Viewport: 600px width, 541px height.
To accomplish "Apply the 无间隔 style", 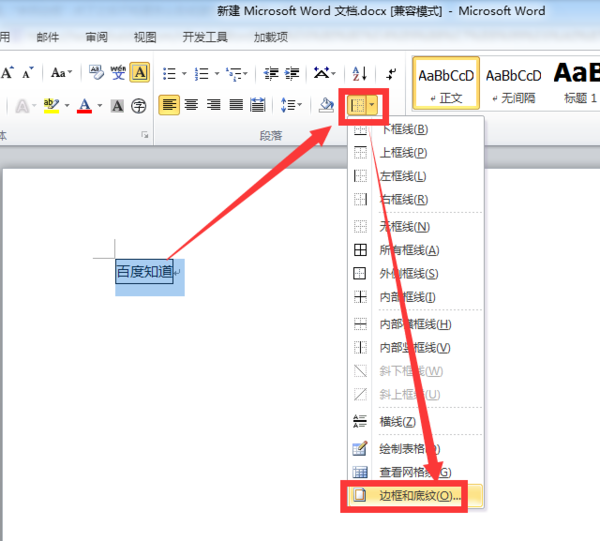I will [x=514, y=83].
